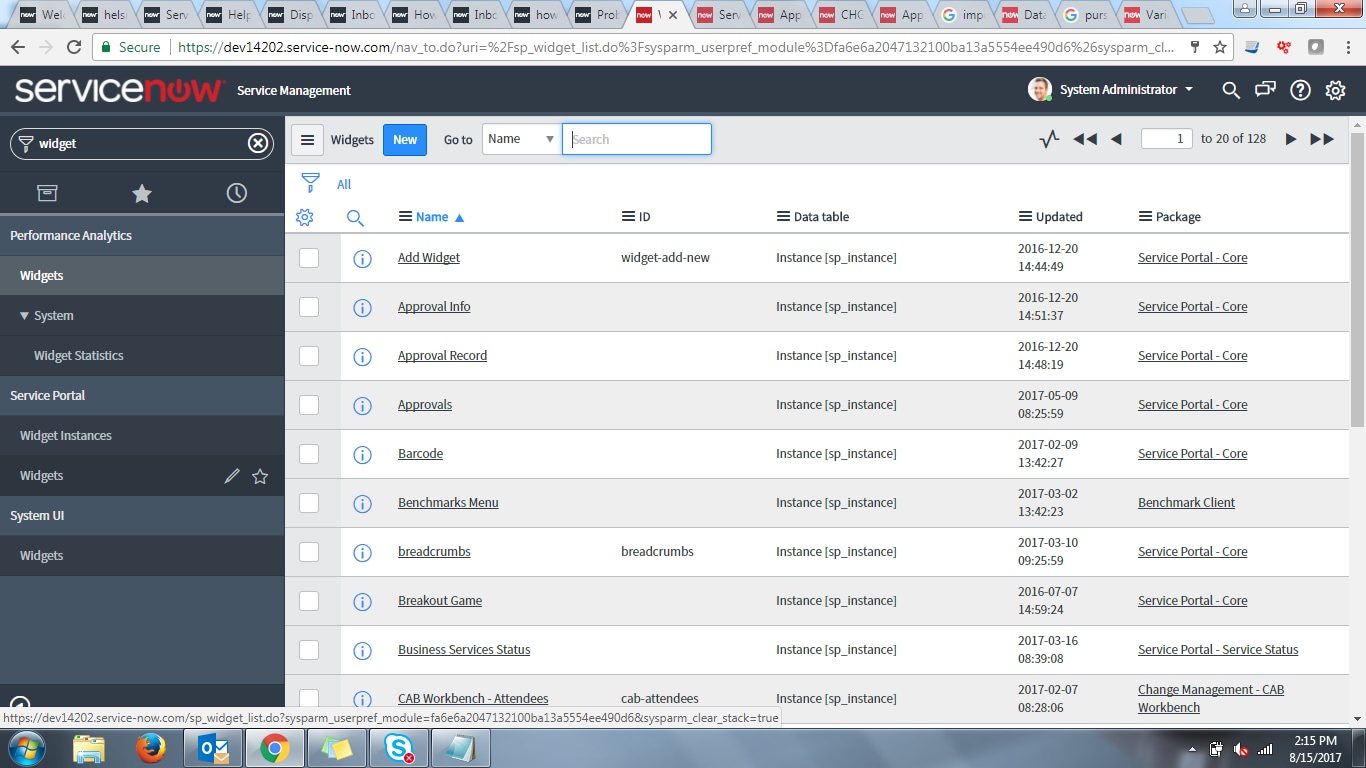The width and height of the screenshot is (1366, 768).
Task: Go to the previous page arrow
Action: 1116,139
